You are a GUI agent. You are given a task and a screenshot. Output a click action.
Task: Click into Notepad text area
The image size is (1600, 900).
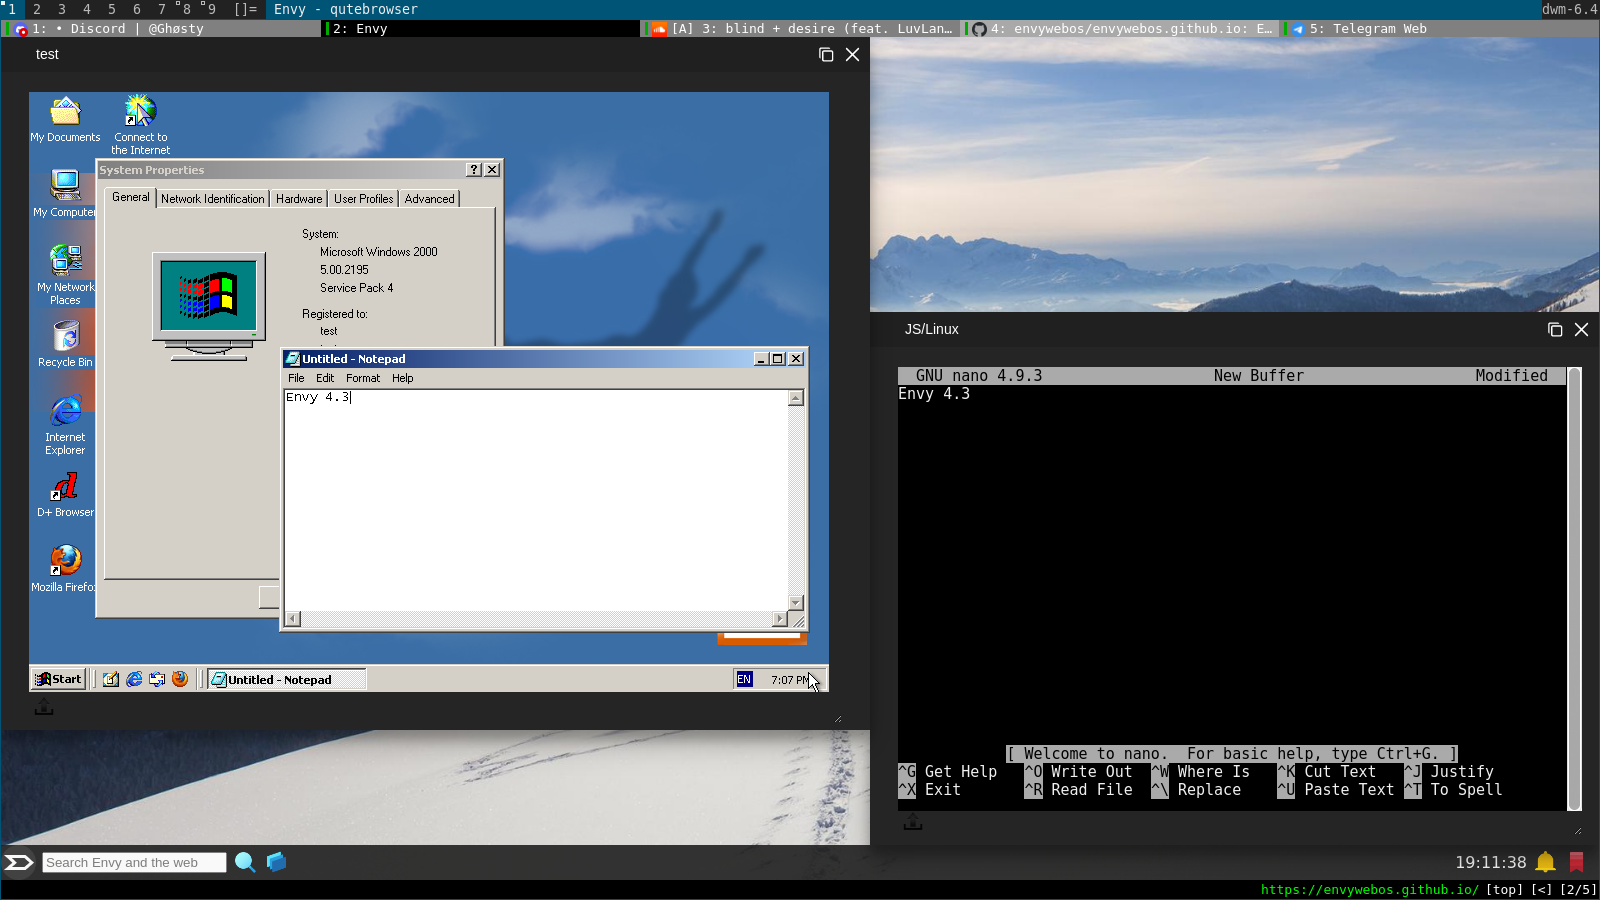536,500
